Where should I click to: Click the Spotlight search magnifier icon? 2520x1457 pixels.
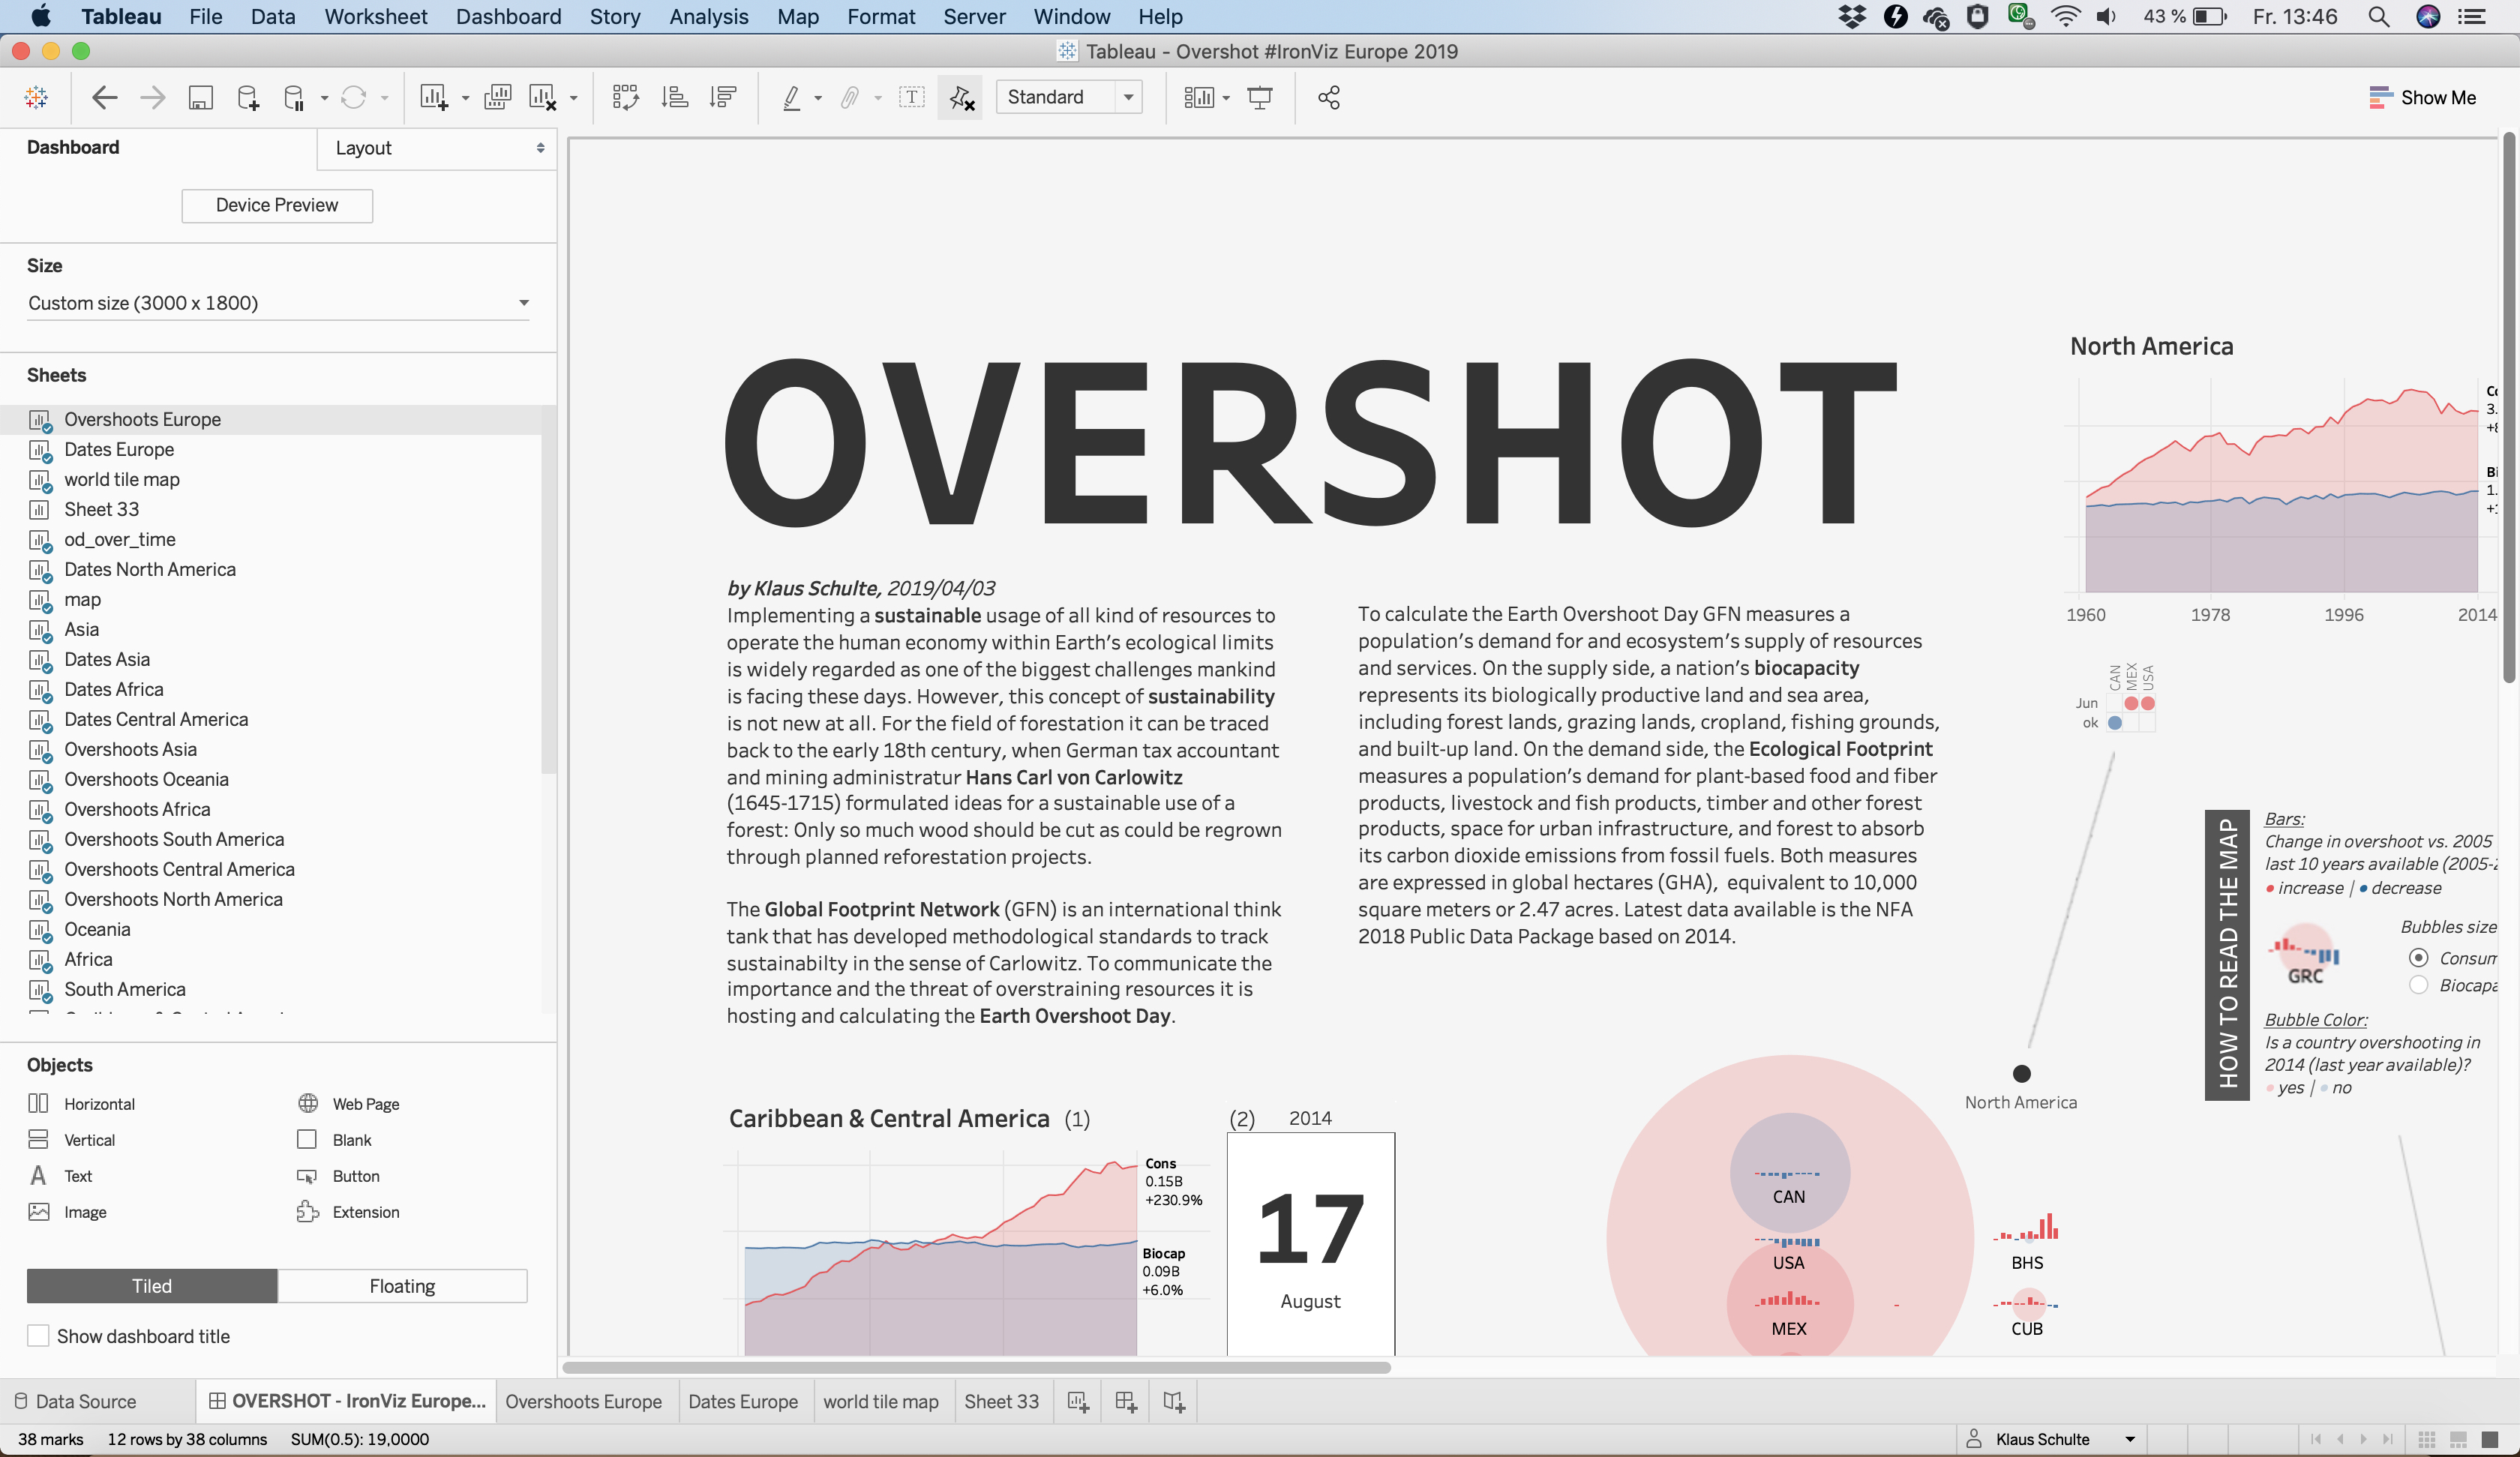(2379, 16)
